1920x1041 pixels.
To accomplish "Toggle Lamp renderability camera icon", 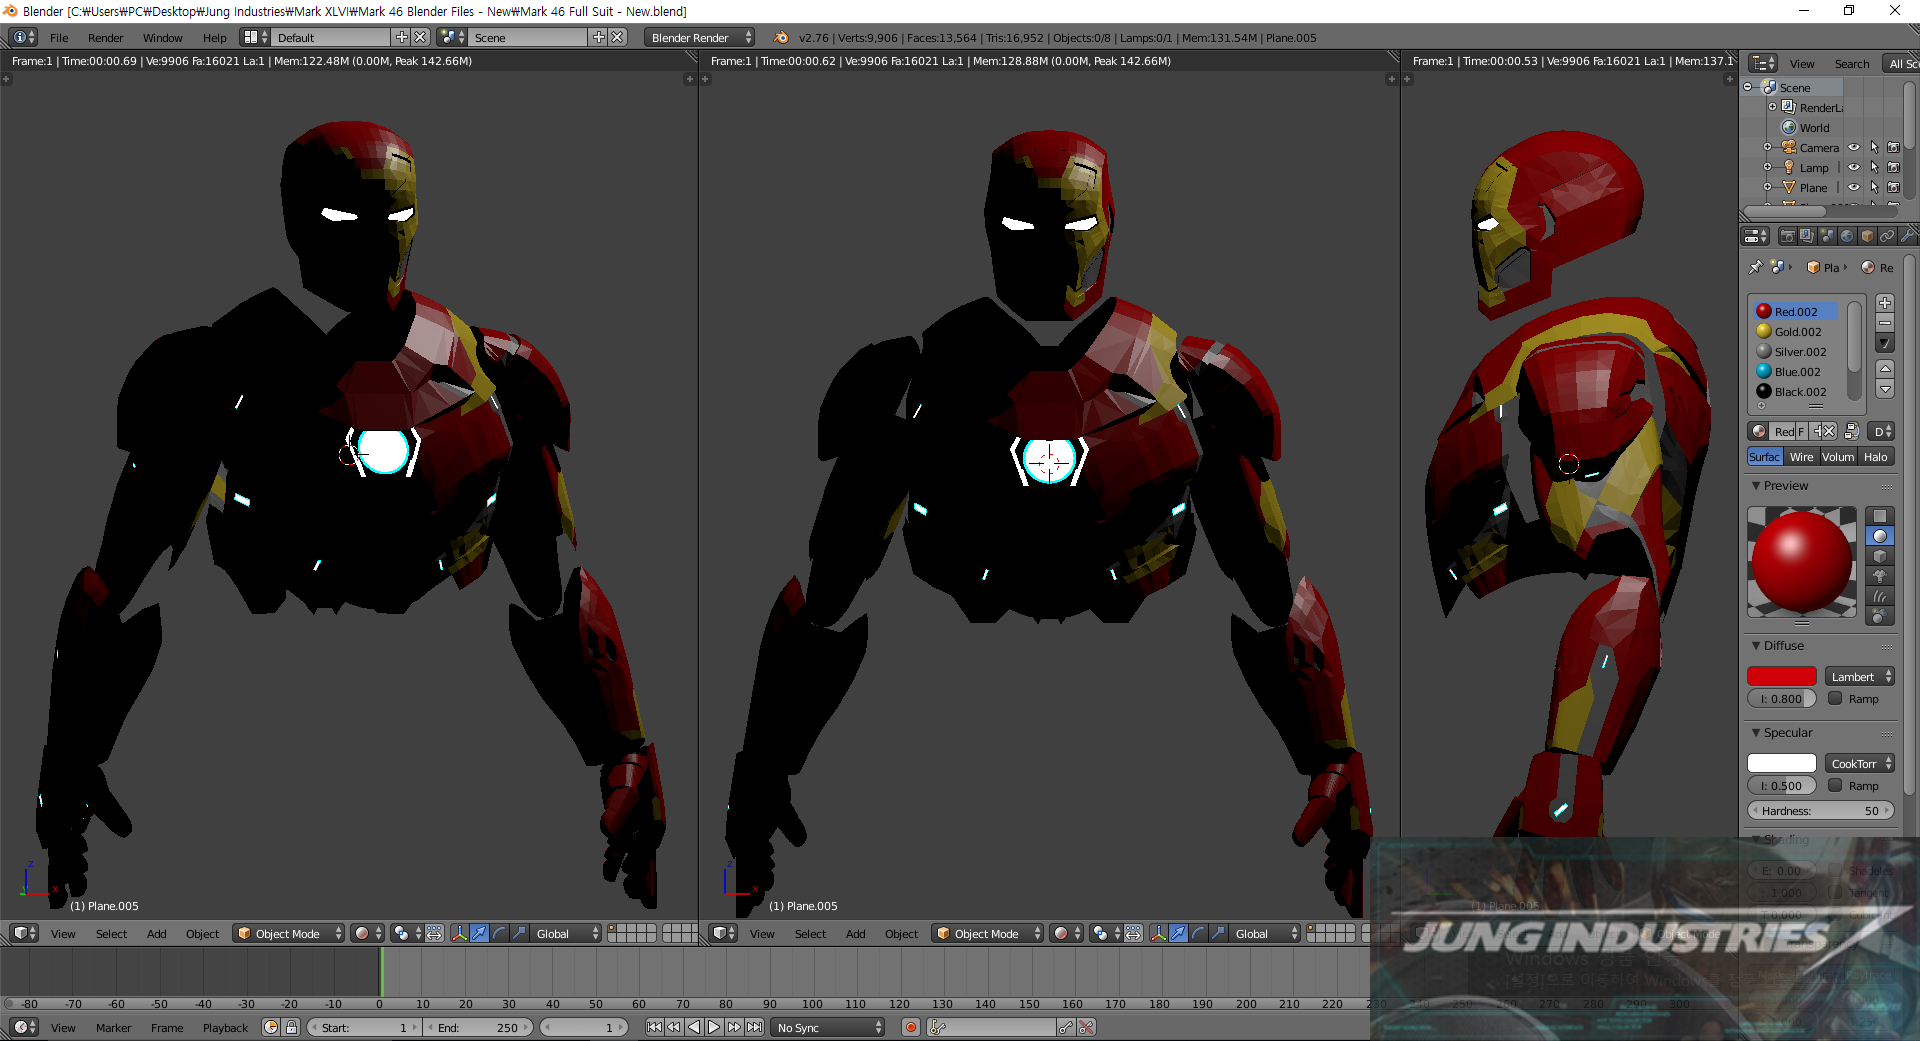I will click(1893, 167).
